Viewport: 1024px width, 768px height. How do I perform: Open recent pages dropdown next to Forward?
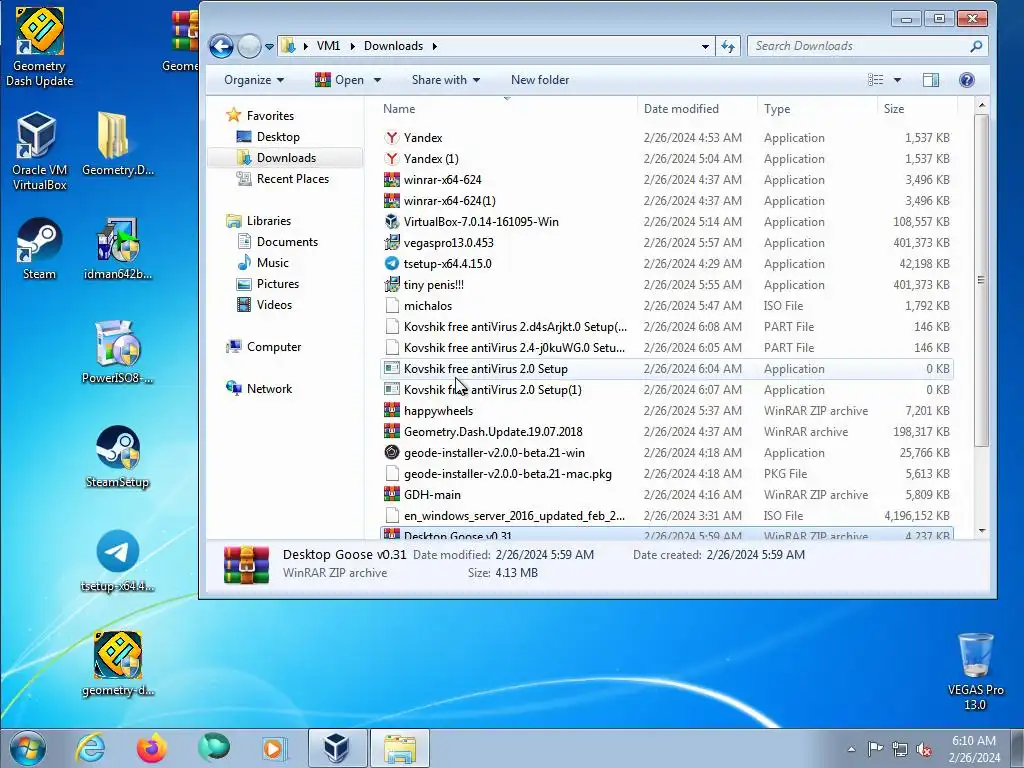coord(269,46)
